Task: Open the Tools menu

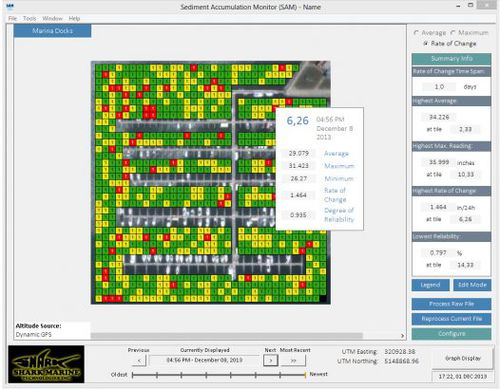Action: pos(29,18)
